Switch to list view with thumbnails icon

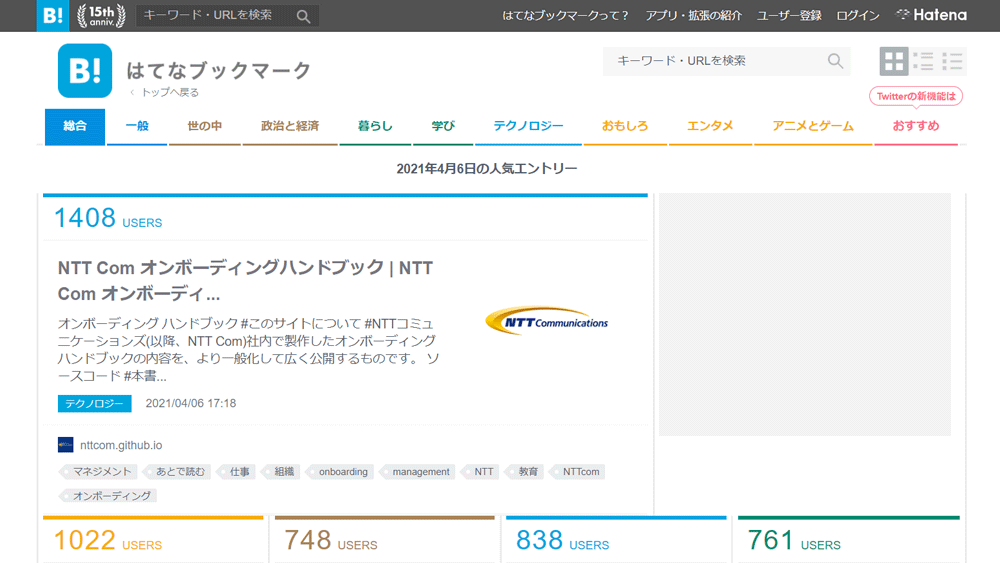point(923,61)
